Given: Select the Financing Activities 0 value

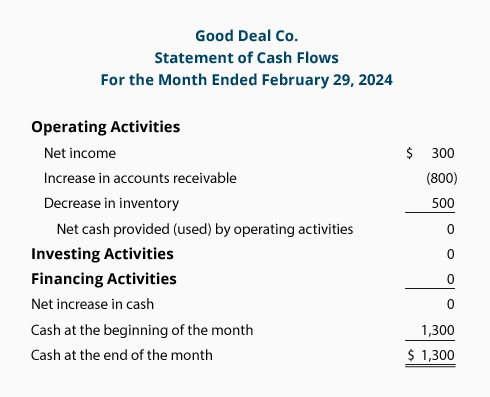Looking at the screenshot, I should pos(450,279).
